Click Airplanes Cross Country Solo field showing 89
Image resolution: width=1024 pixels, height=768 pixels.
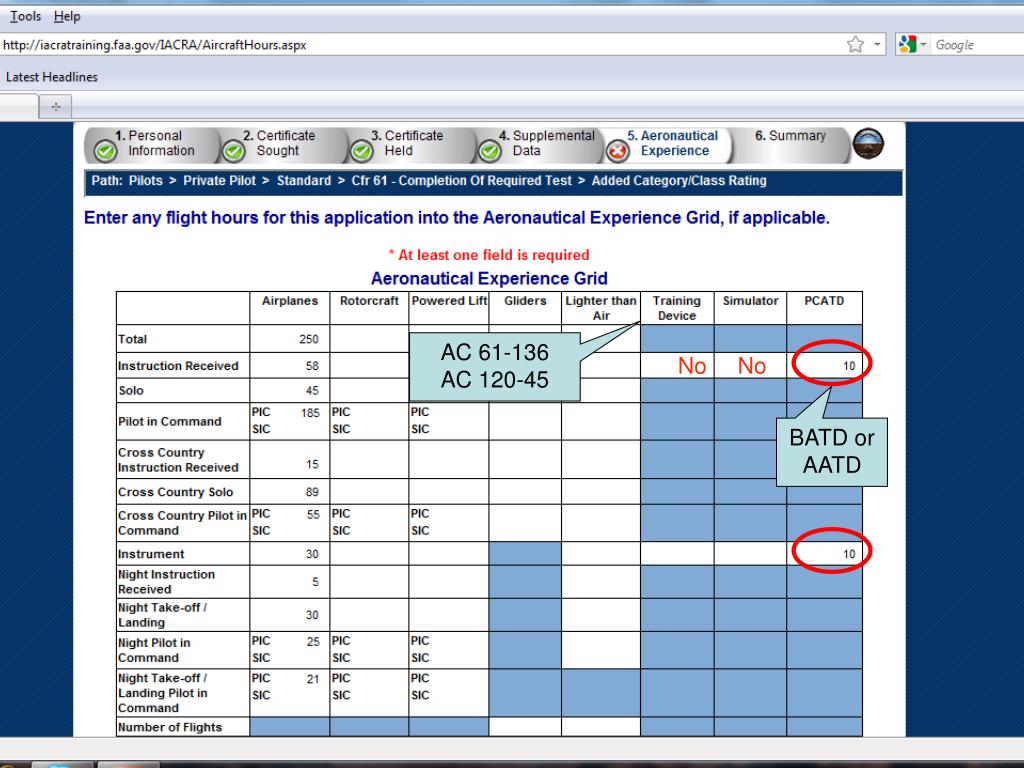290,492
